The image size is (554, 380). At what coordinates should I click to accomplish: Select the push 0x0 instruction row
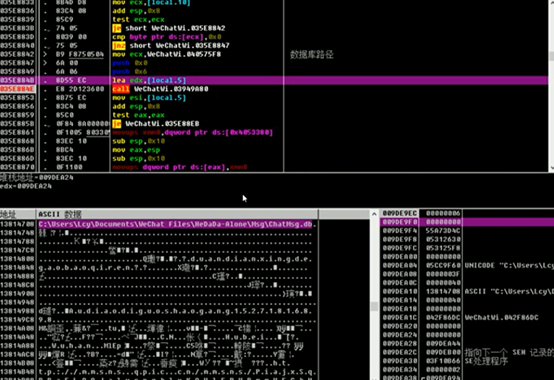tap(130, 63)
